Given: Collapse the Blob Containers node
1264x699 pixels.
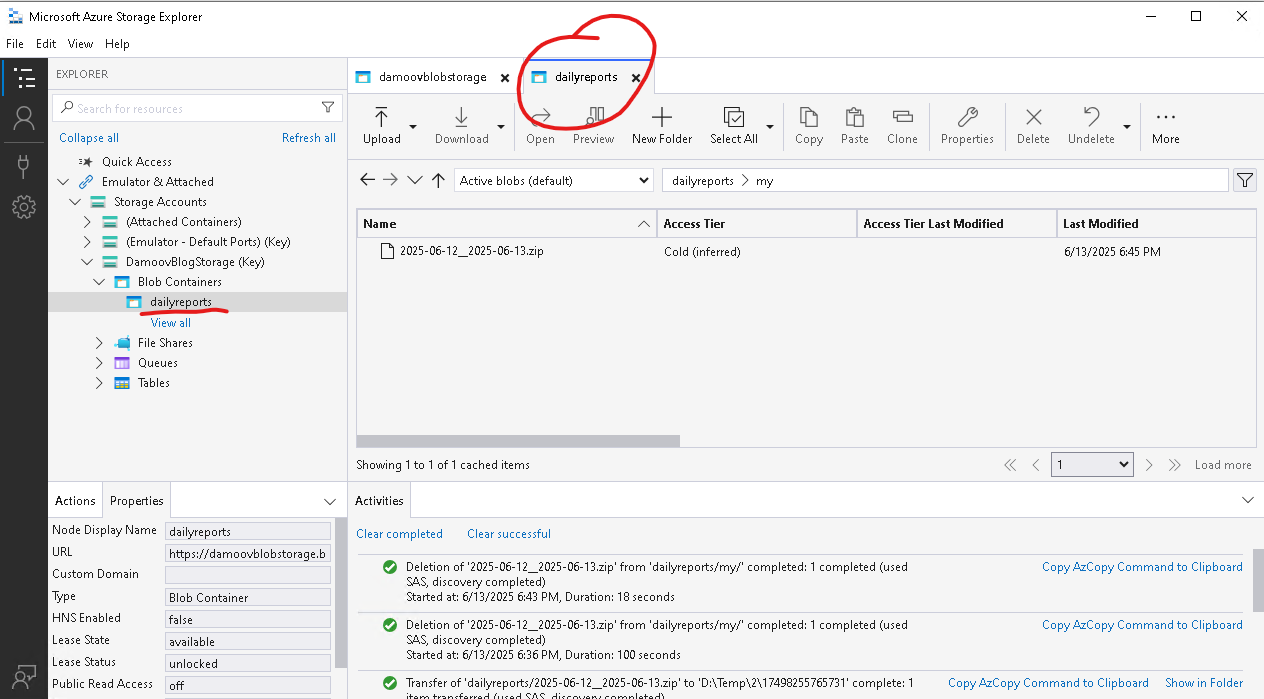Looking at the screenshot, I should coord(99,282).
